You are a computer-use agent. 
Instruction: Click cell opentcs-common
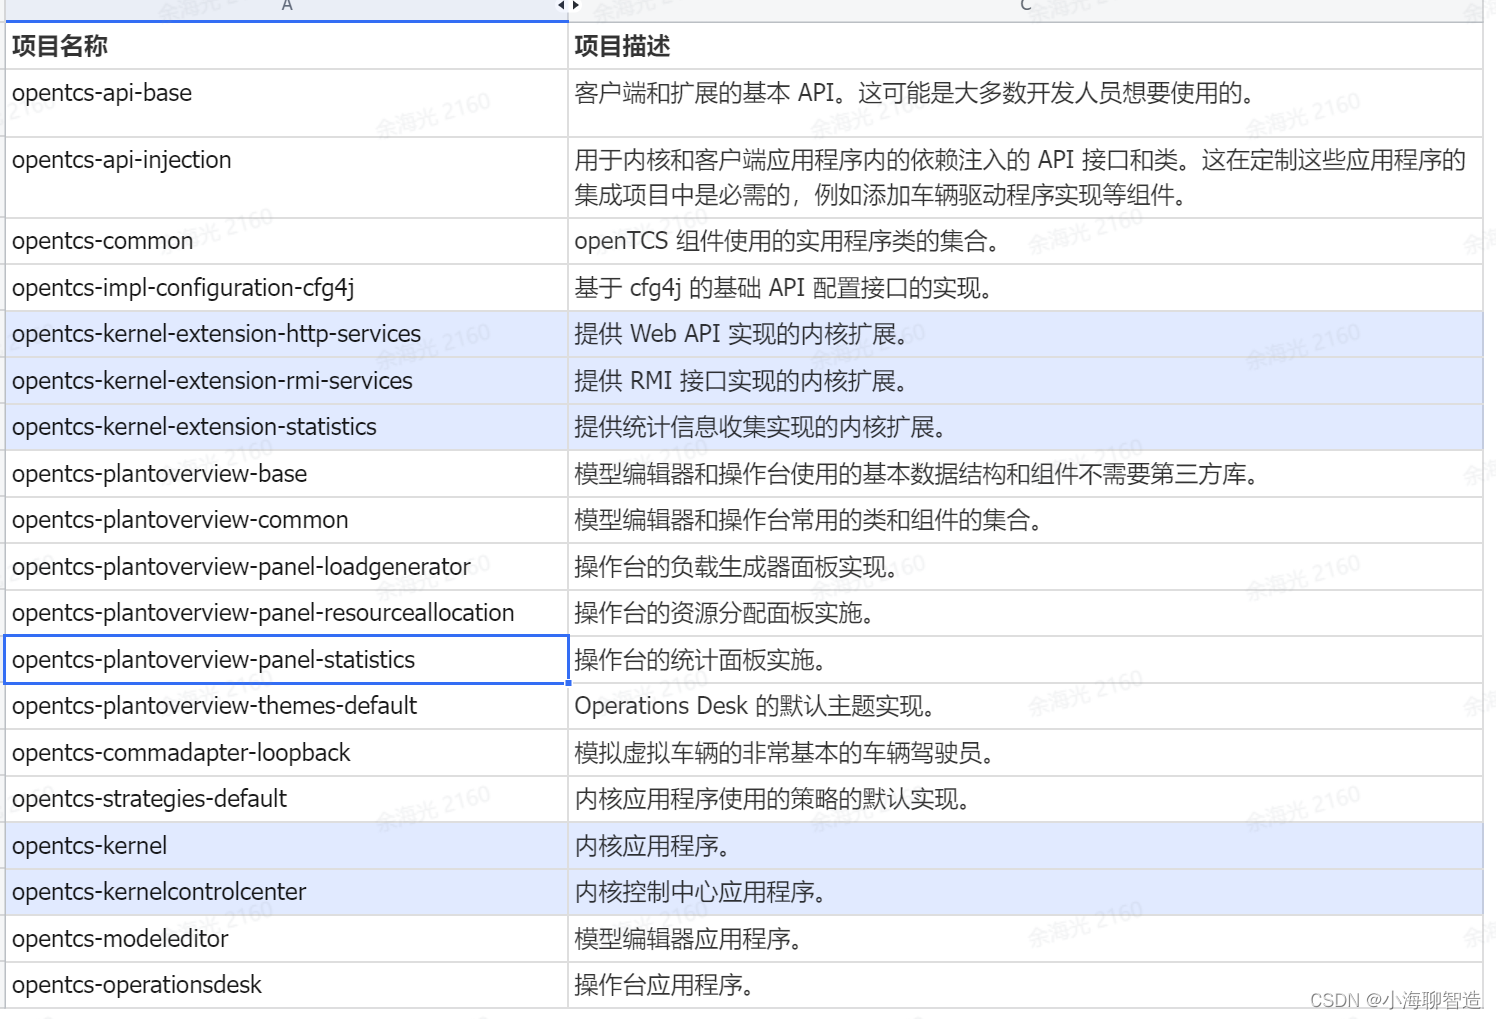point(286,241)
